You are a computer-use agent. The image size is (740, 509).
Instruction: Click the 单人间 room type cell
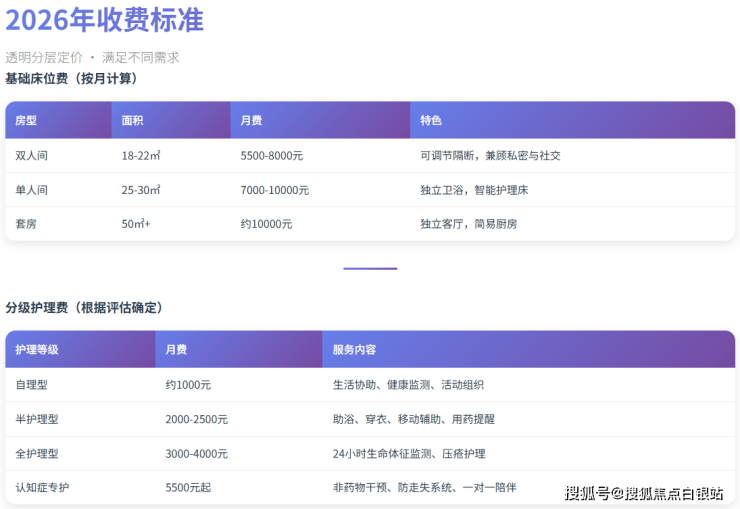coord(31,190)
